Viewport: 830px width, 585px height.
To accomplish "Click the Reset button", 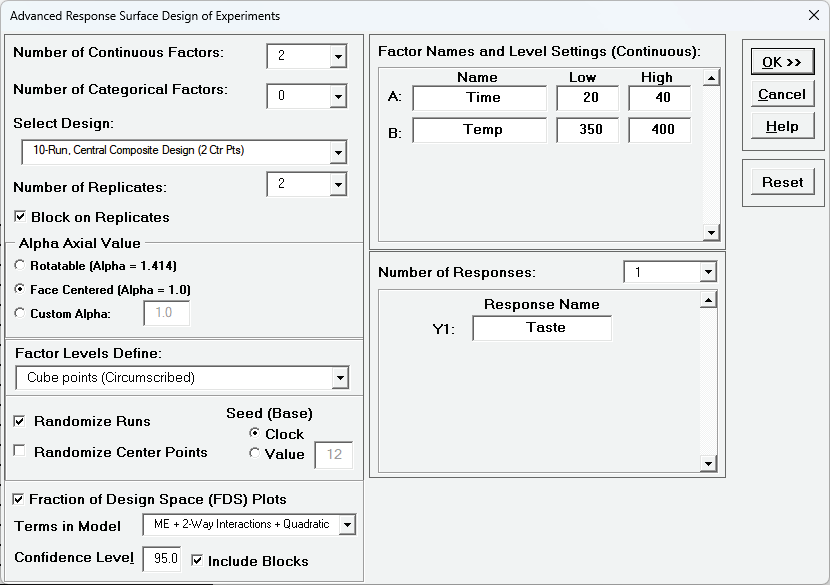I will (x=781, y=181).
